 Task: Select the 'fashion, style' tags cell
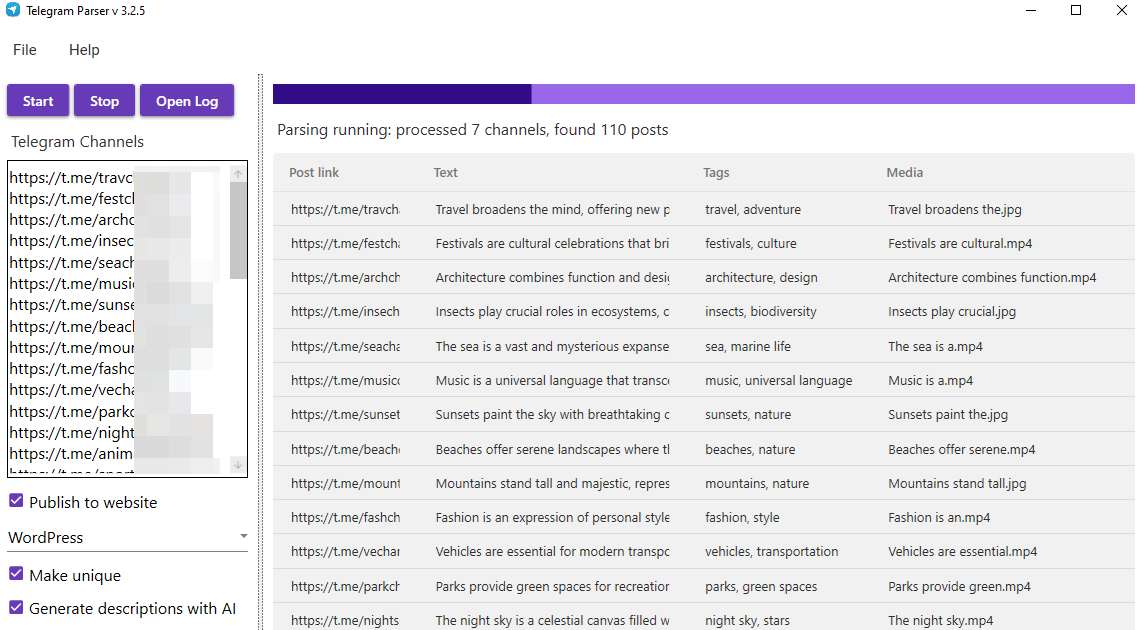coord(742,518)
